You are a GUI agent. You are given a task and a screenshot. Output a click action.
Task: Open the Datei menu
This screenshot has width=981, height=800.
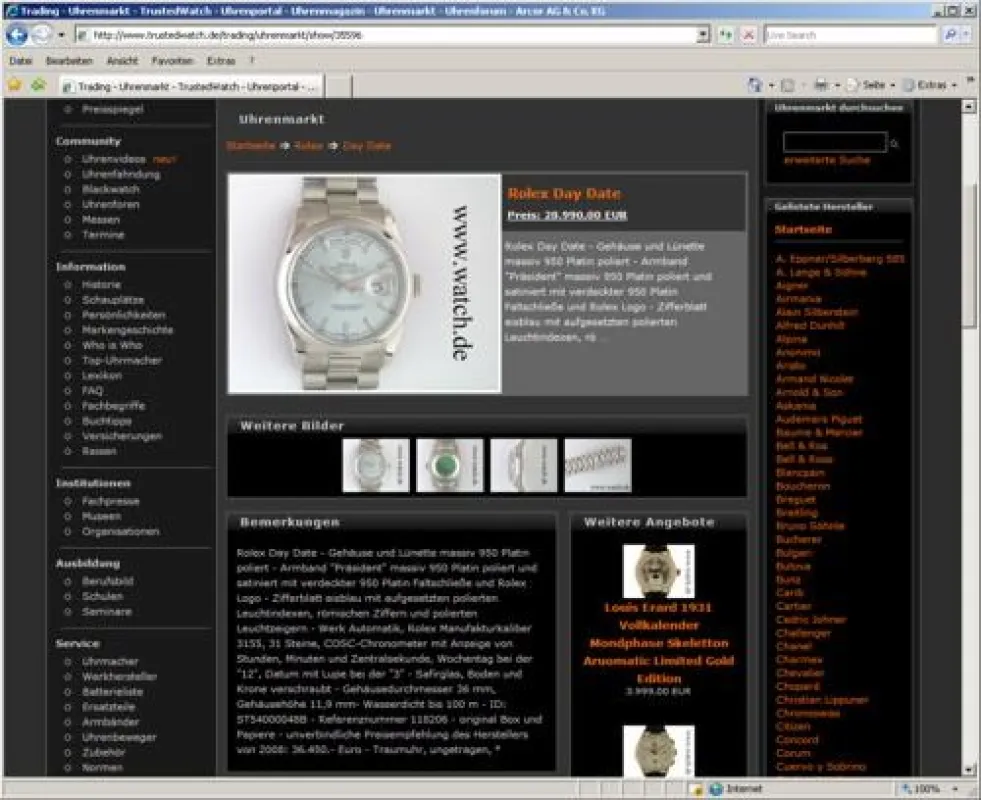click(21, 61)
